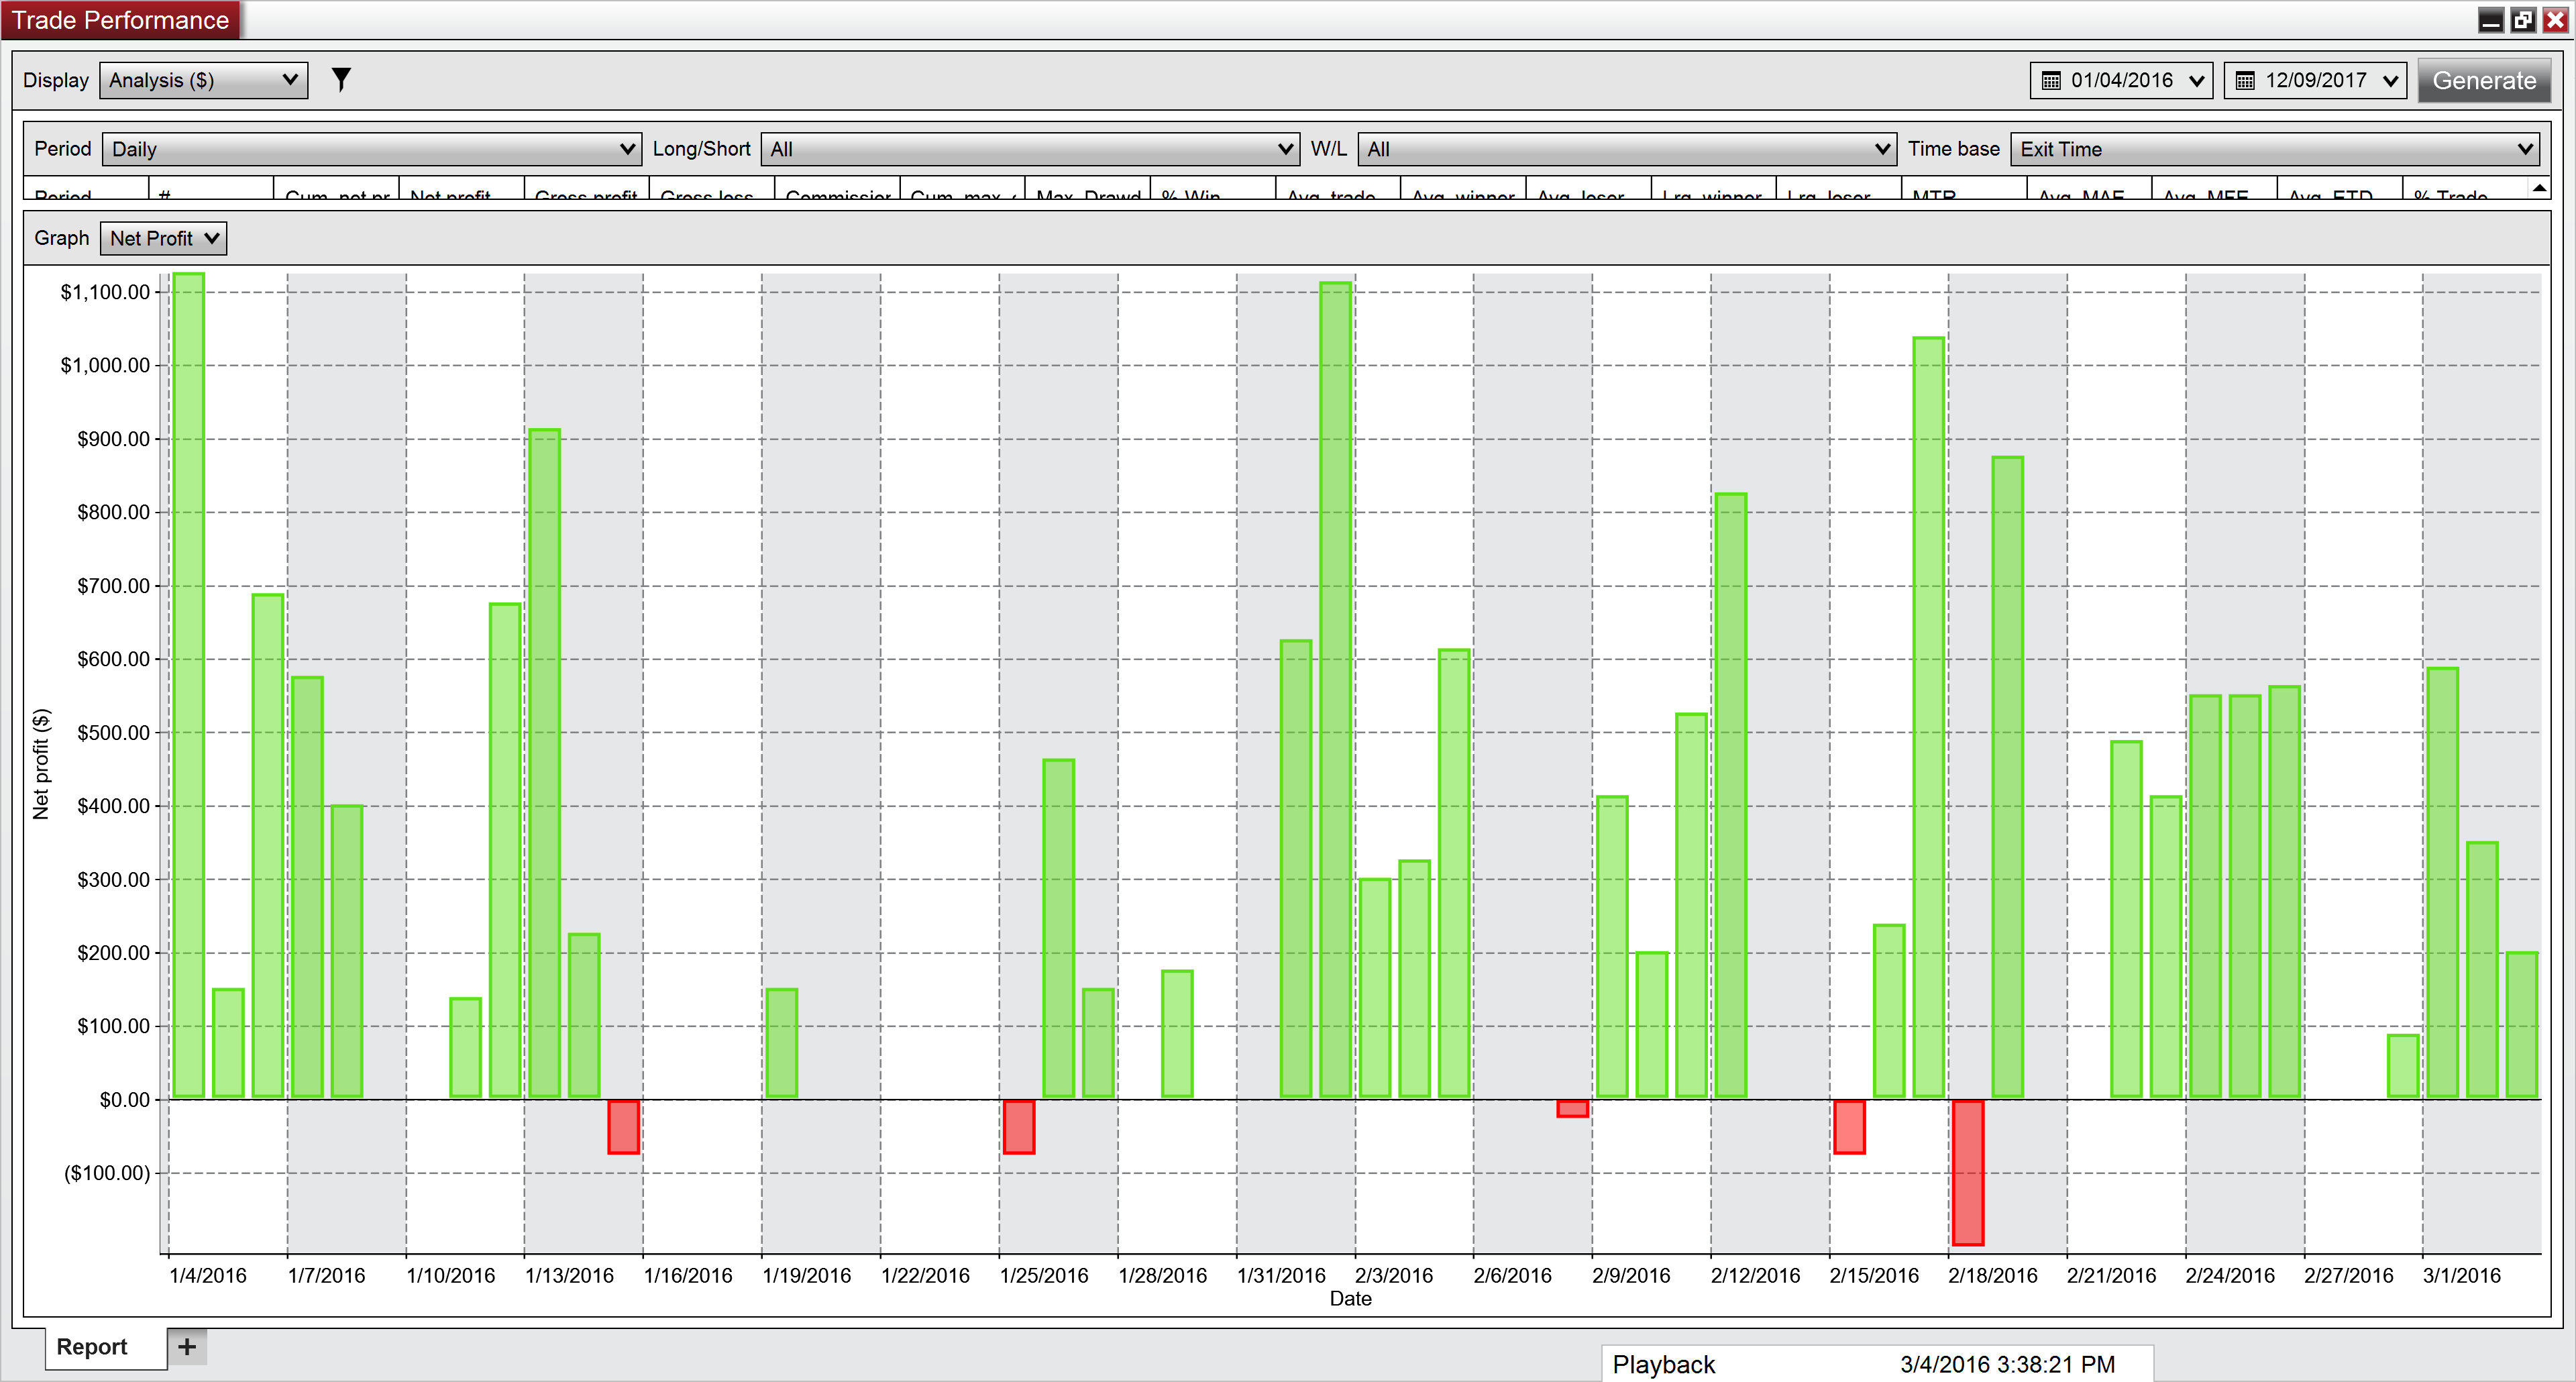
Task: Add a new tab with the plus button
Action: [187, 1347]
